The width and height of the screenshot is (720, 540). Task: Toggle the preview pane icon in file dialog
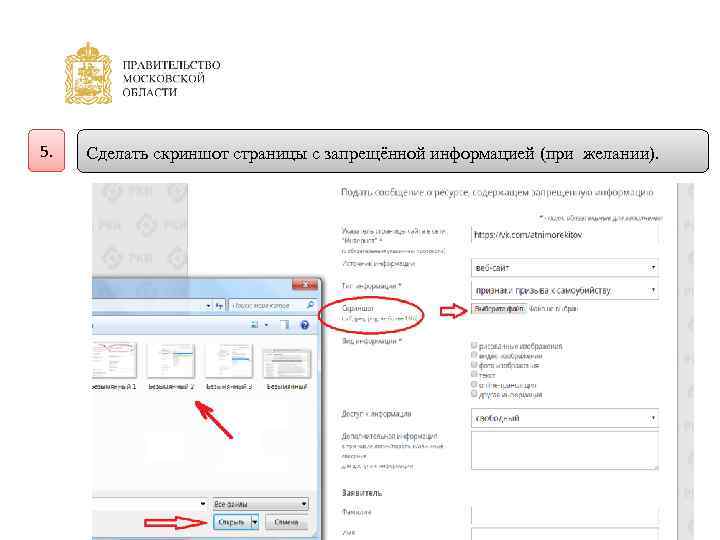(x=286, y=325)
